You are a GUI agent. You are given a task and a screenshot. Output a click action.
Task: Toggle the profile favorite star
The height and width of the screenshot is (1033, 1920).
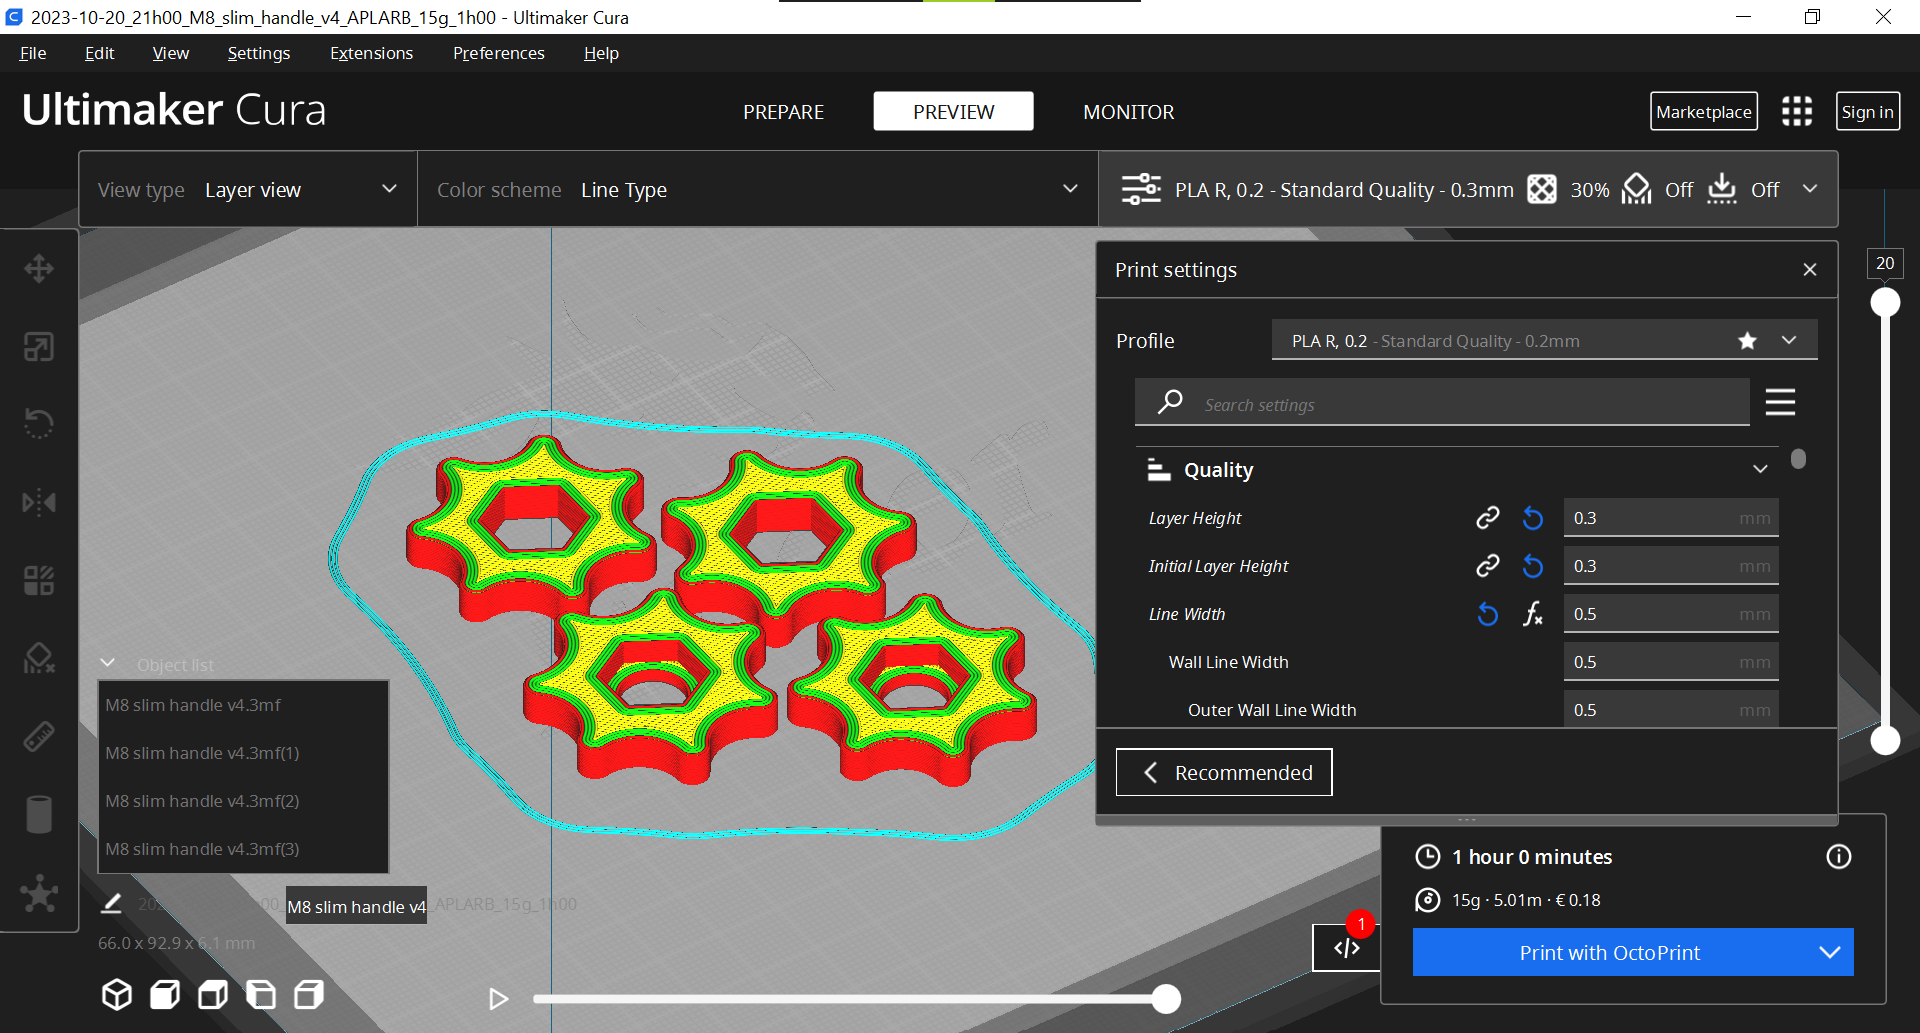(x=1747, y=340)
